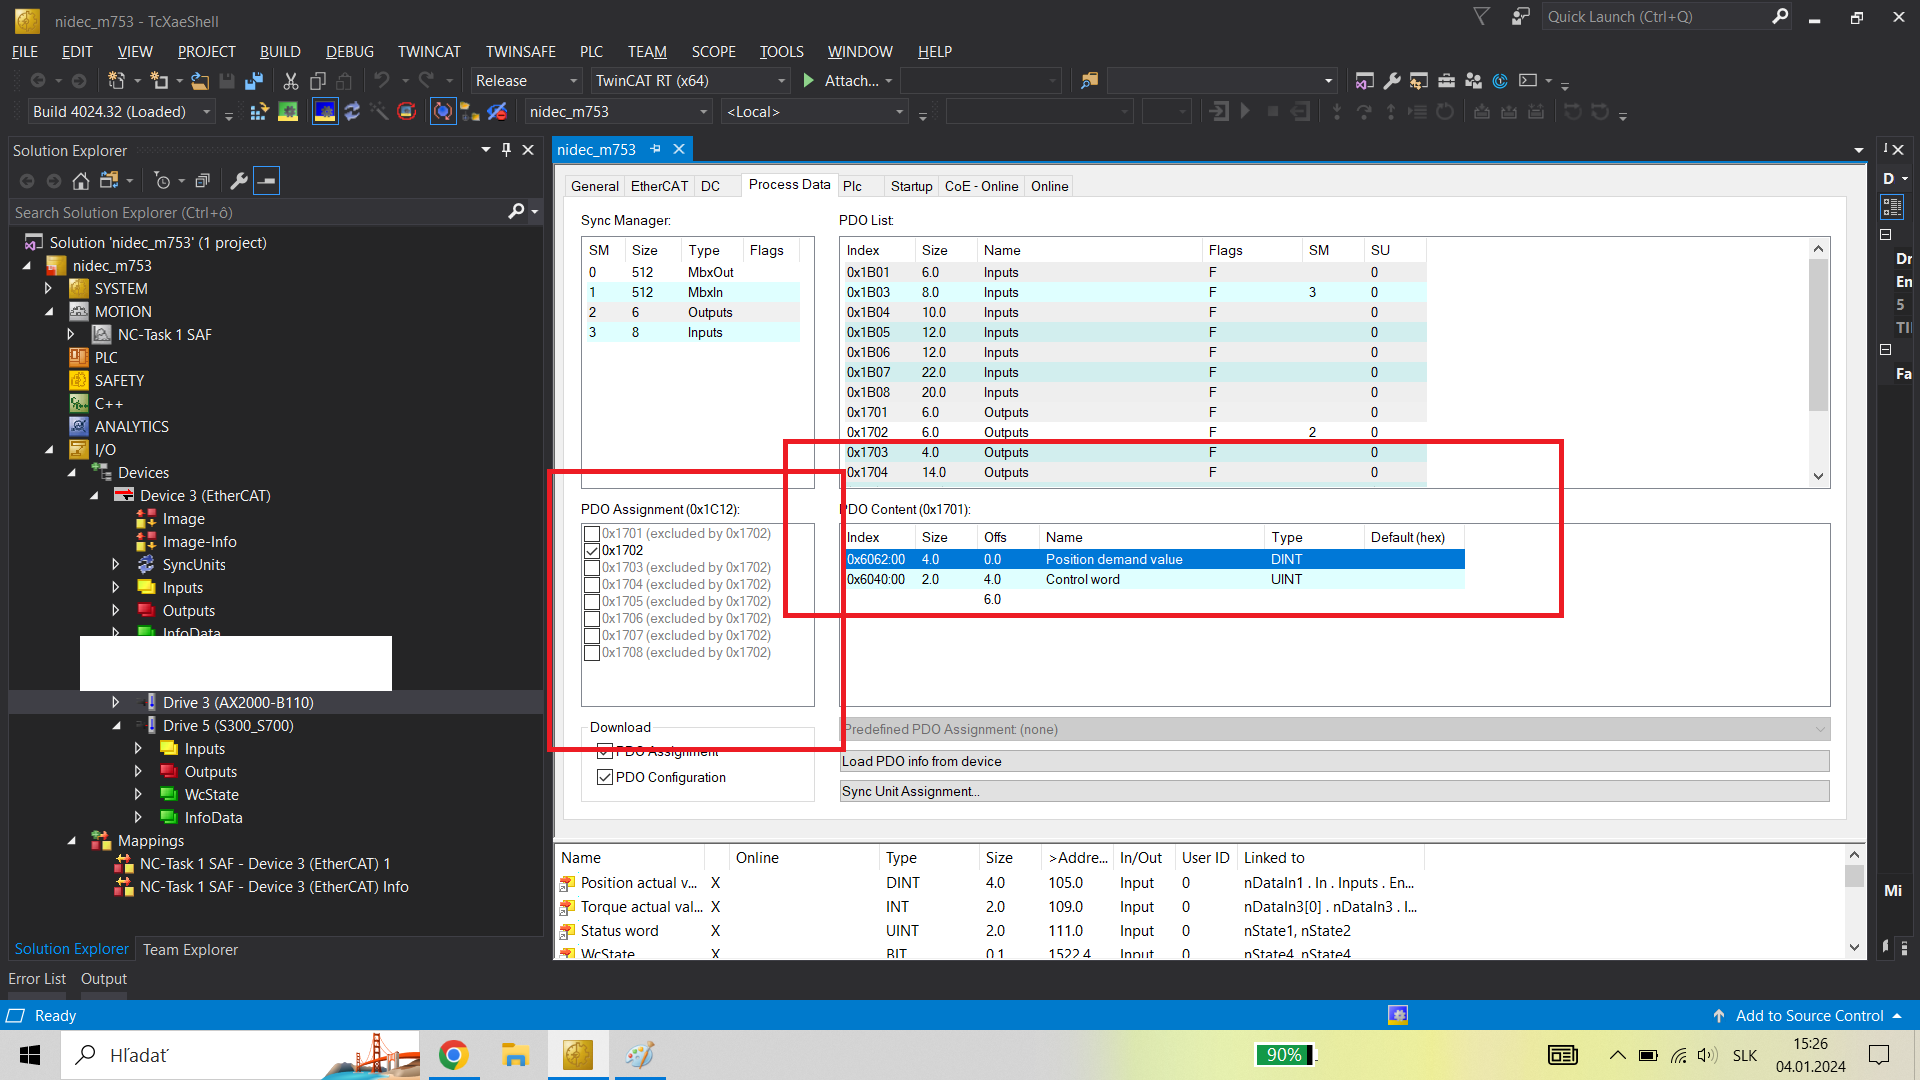The width and height of the screenshot is (1920, 1080).
Task: Click the Command Window terminal icon
Action: point(1528,81)
